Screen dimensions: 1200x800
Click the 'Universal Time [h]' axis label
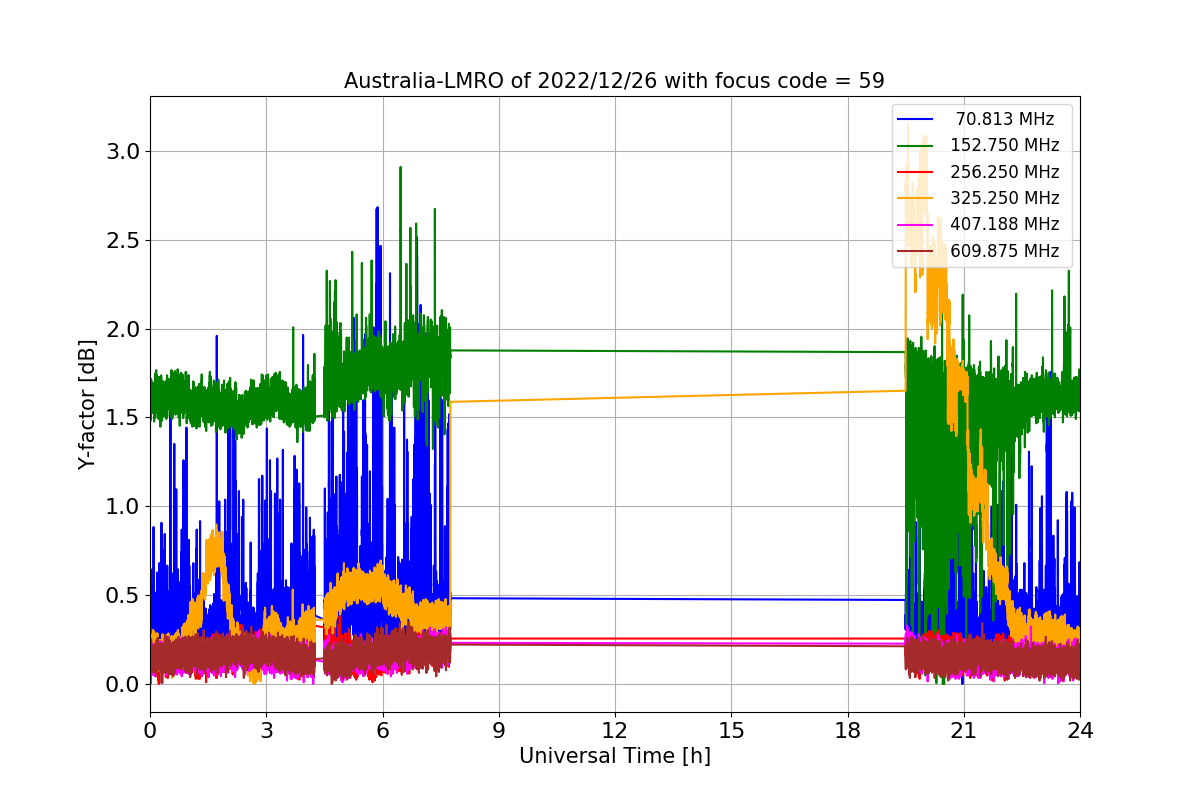pos(614,757)
